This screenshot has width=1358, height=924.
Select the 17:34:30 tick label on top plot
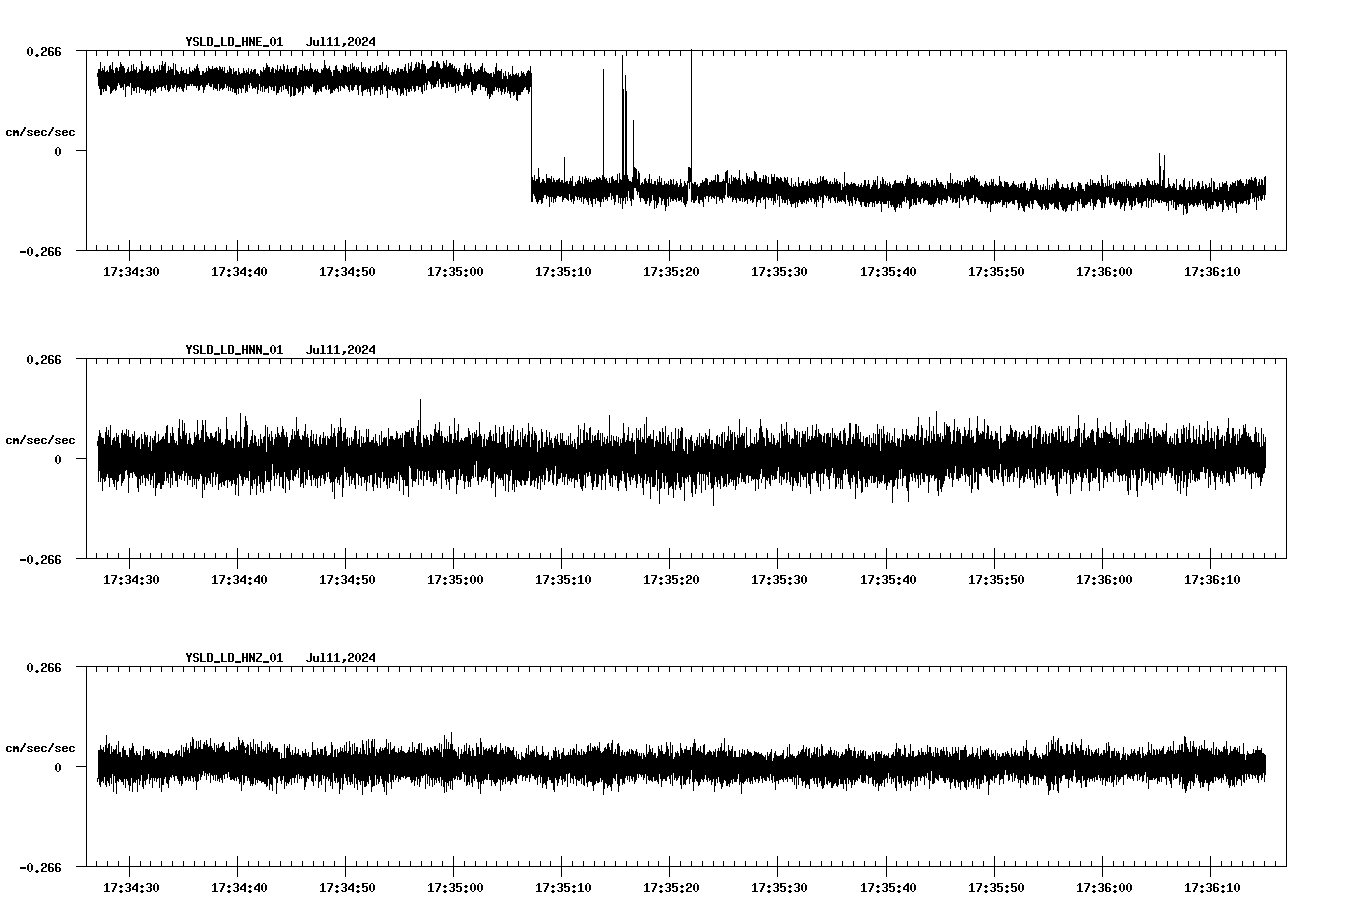pos(131,270)
